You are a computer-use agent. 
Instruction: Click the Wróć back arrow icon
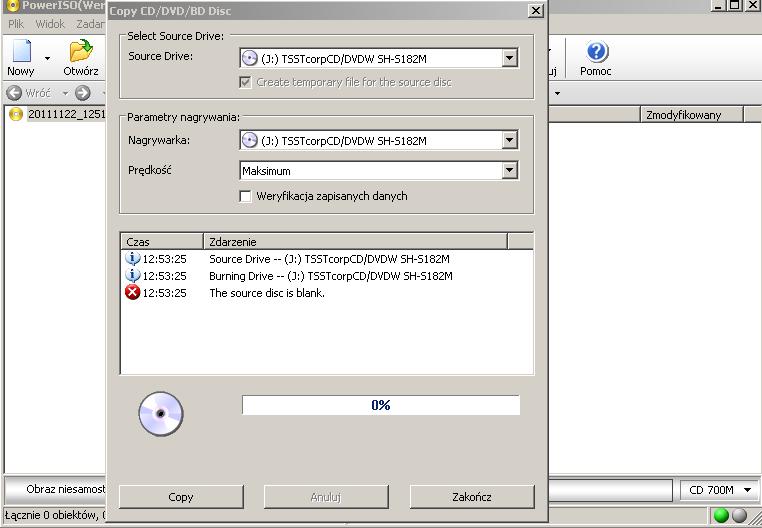(x=15, y=93)
